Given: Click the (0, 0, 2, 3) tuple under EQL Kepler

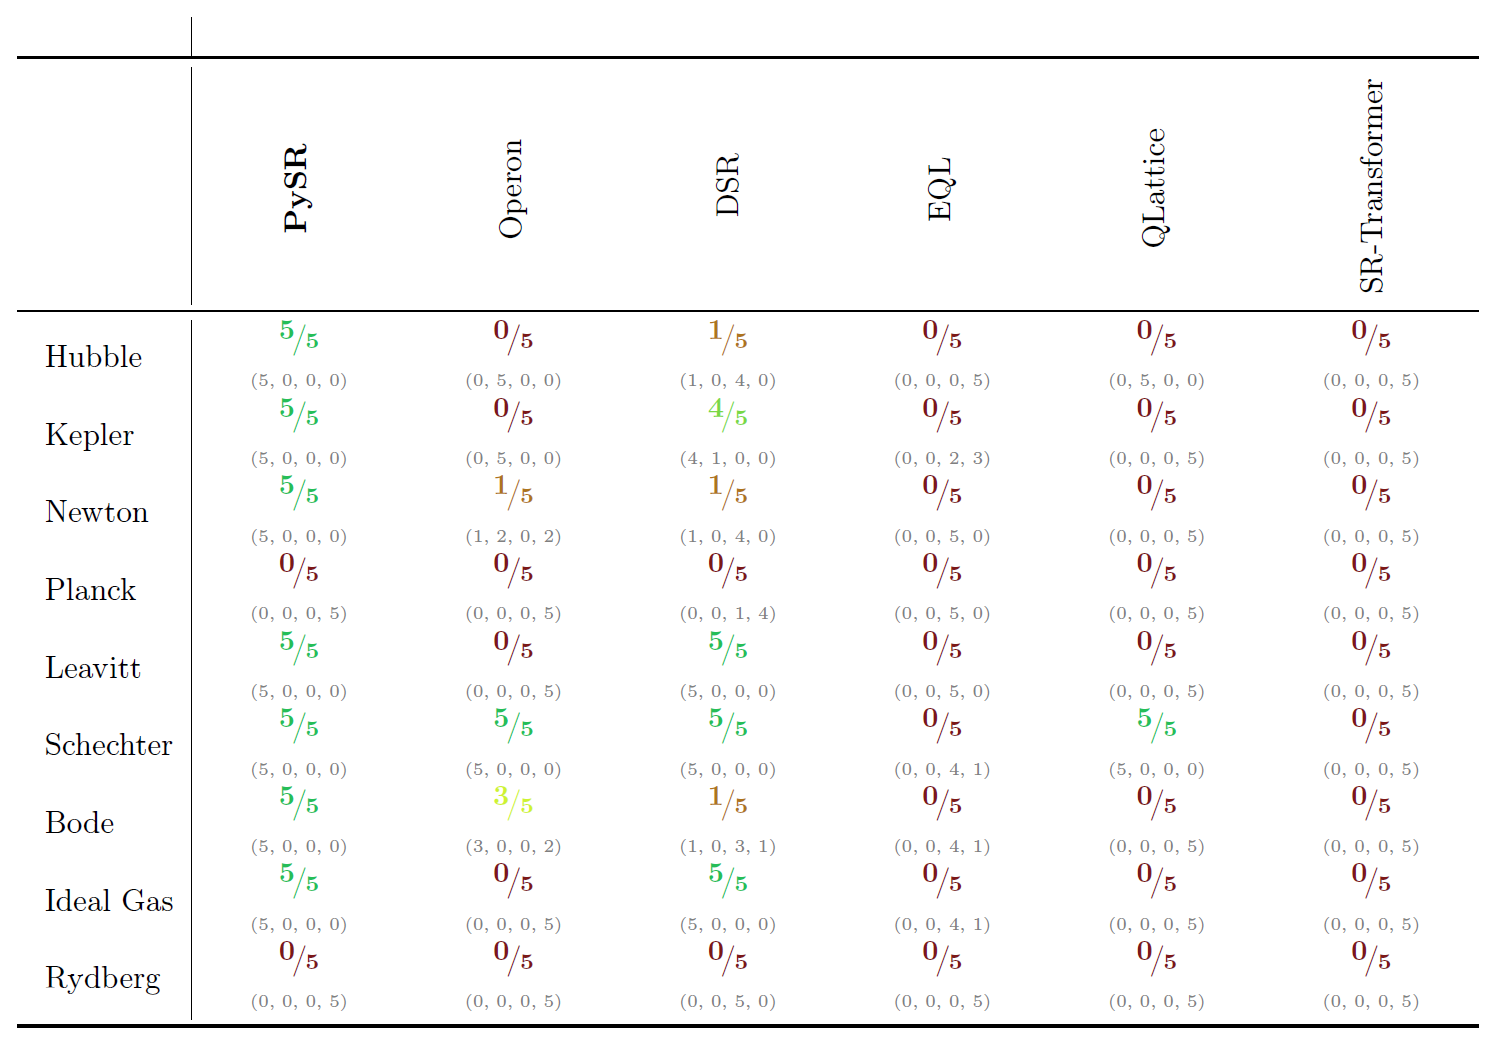Looking at the screenshot, I should (x=942, y=459).
